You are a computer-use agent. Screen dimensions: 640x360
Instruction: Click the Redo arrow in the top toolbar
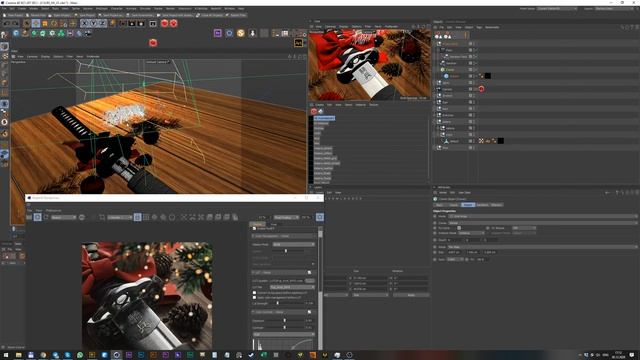15,23
